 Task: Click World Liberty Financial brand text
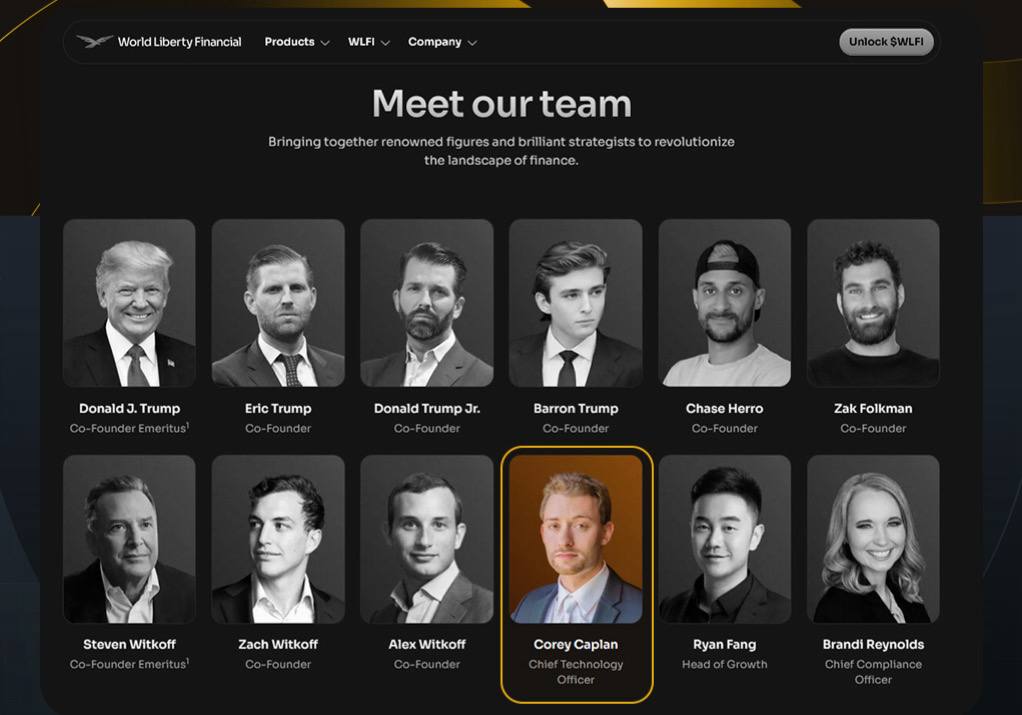(179, 42)
